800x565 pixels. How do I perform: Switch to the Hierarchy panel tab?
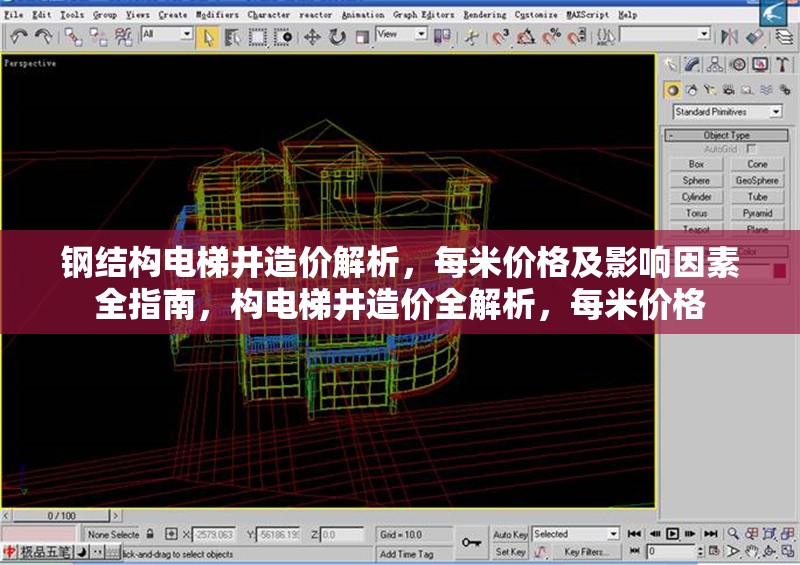tap(714, 64)
